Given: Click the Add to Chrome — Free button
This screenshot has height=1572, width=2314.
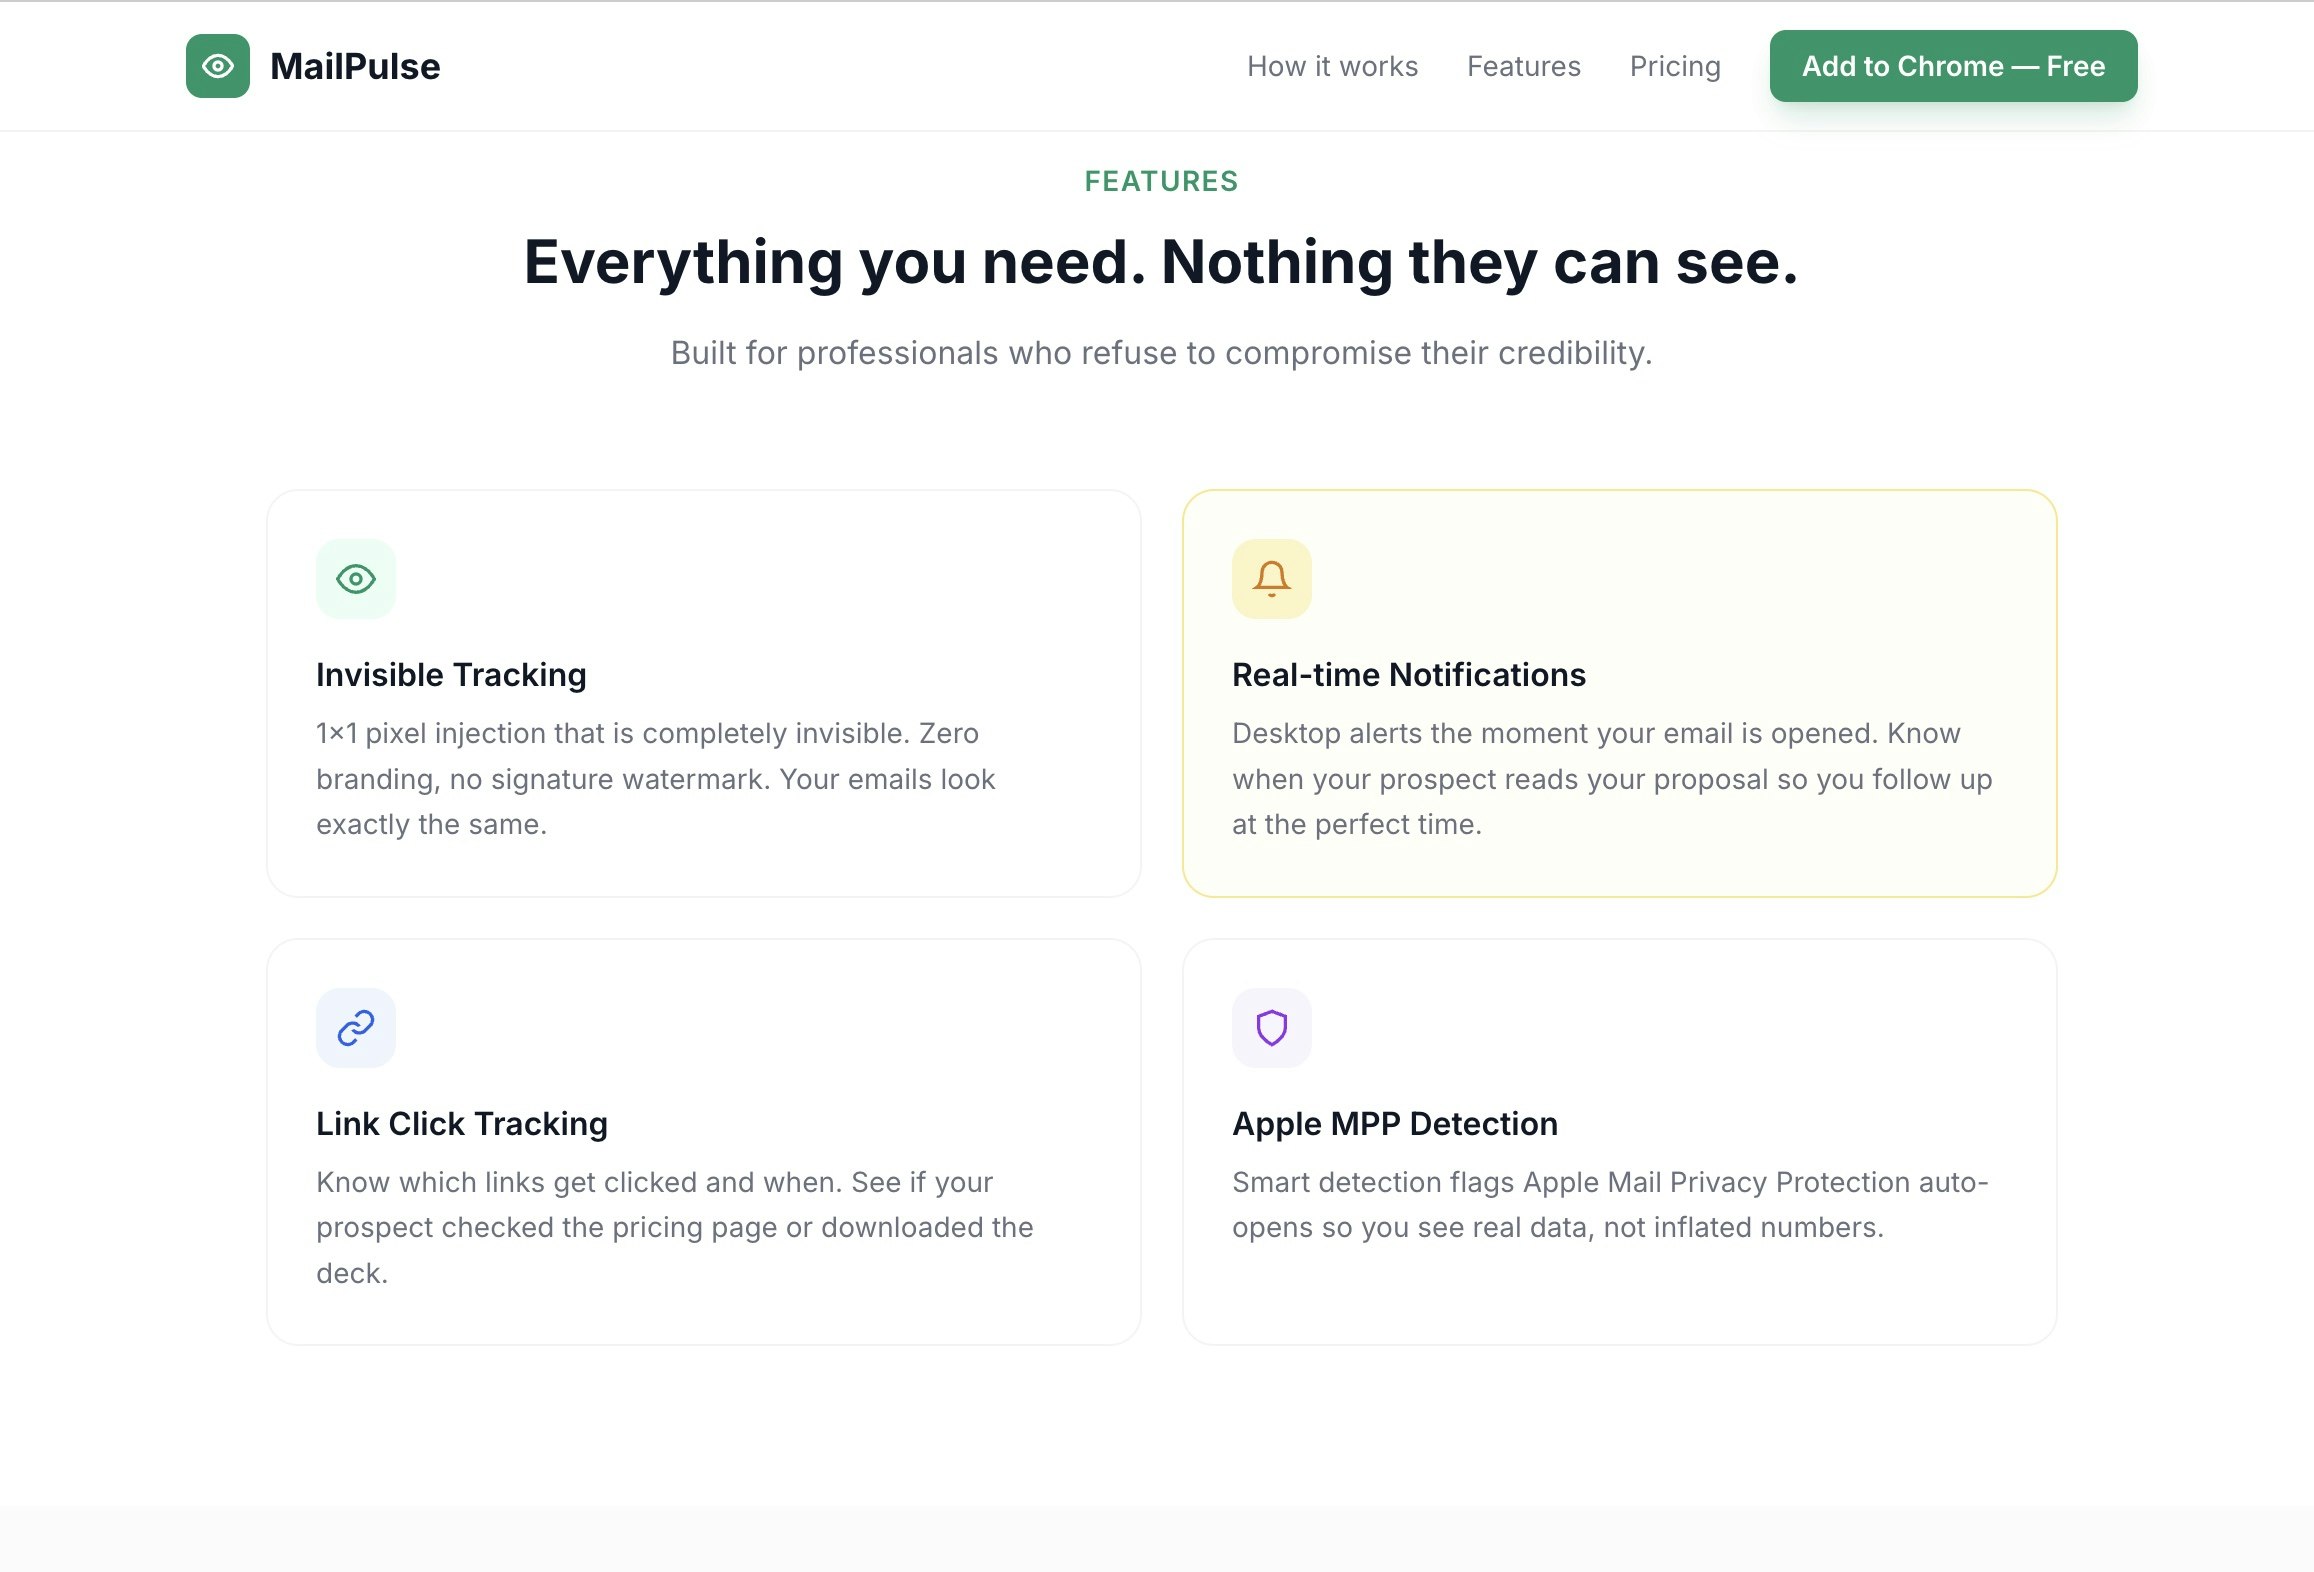Looking at the screenshot, I should coord(1952,66).
